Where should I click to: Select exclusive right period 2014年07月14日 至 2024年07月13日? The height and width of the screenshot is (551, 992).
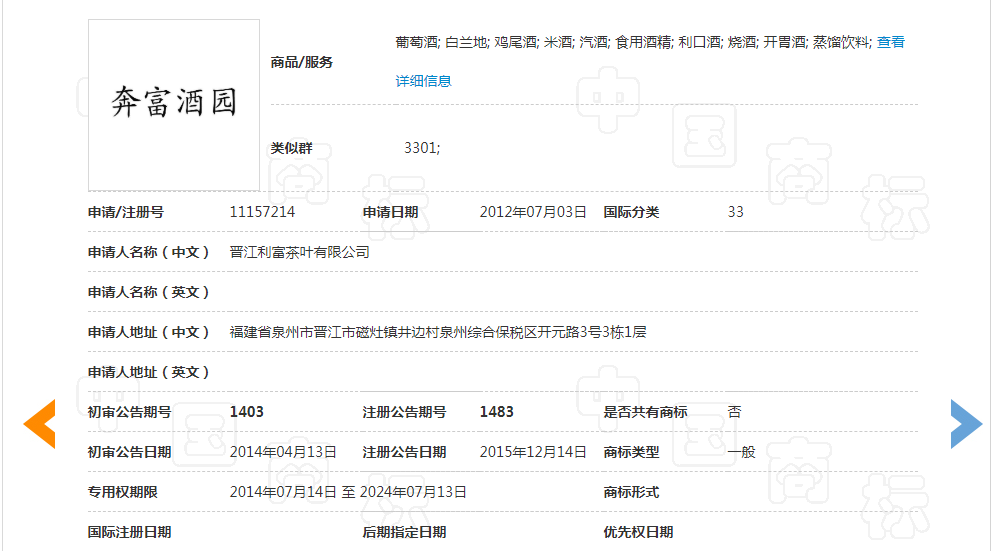coord(348,492)
